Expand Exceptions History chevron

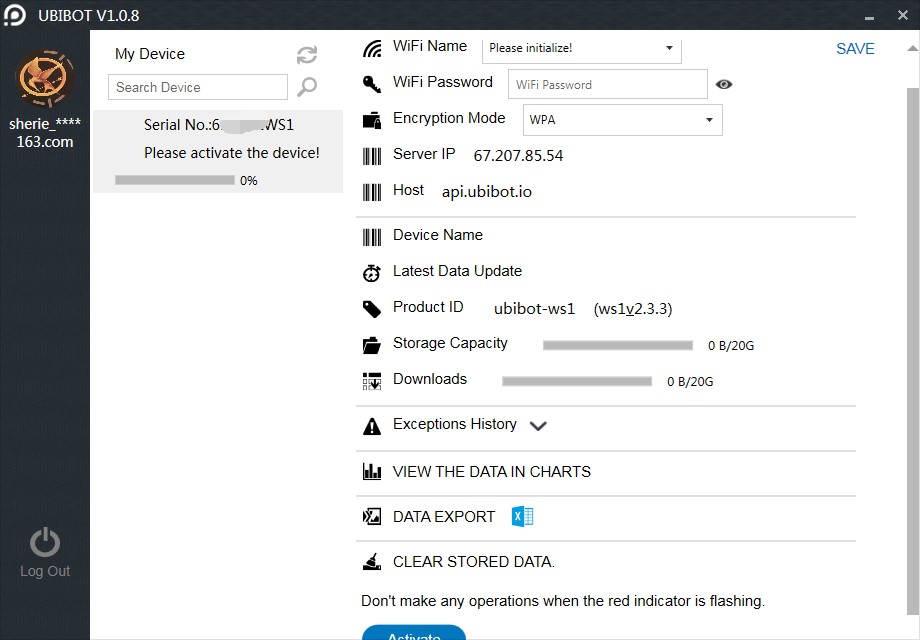click(x=538, y=426)
